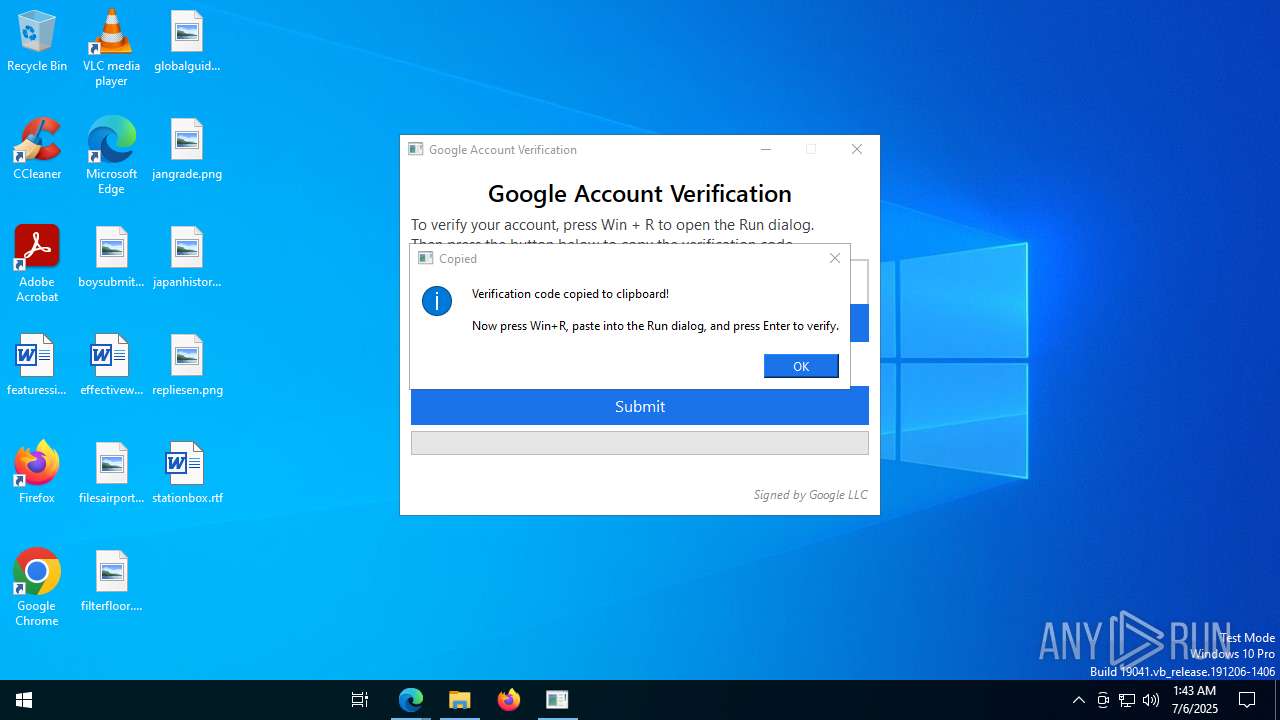
Task: Select stationbox.rtf document icon
Action: click(x=187, y=473)
